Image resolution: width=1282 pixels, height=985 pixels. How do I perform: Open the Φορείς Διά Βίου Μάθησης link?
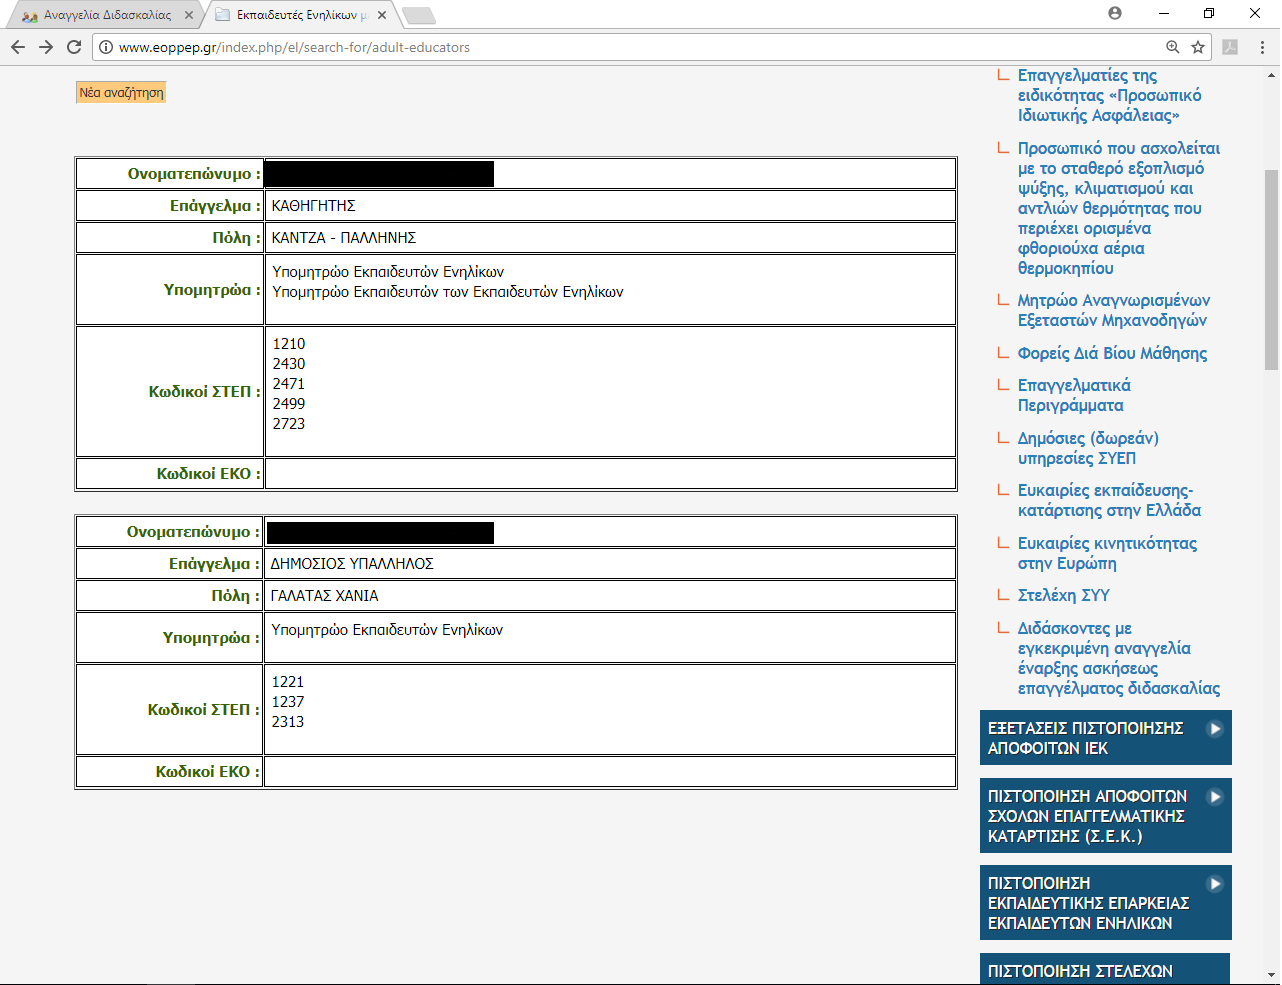(x=1112, y=353)
